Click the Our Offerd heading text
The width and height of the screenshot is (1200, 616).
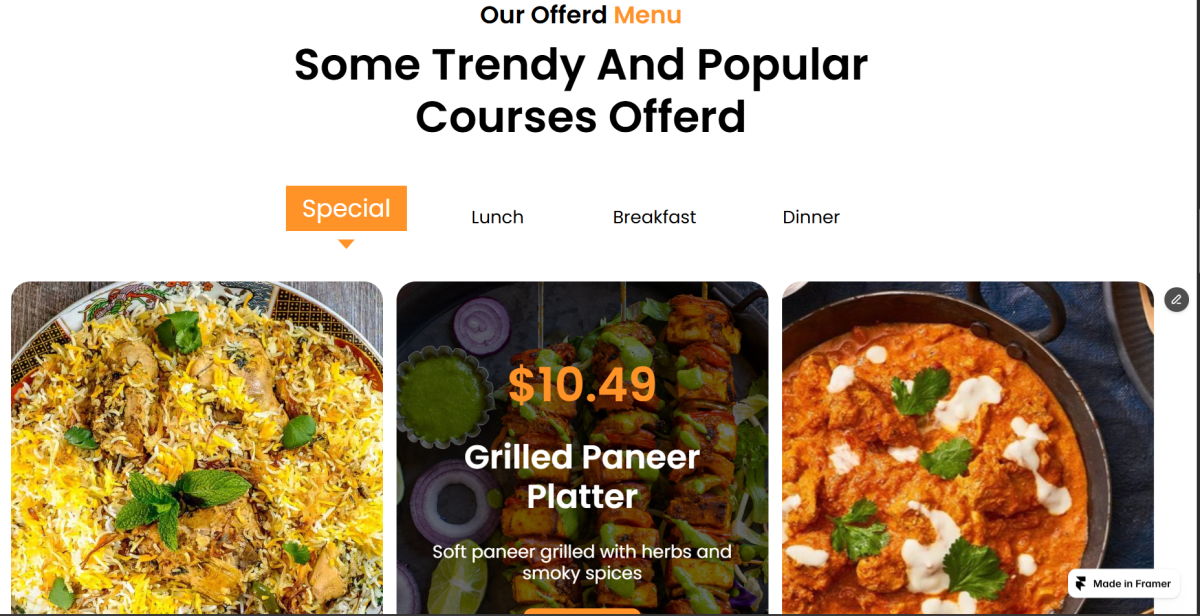click(543, 15)
